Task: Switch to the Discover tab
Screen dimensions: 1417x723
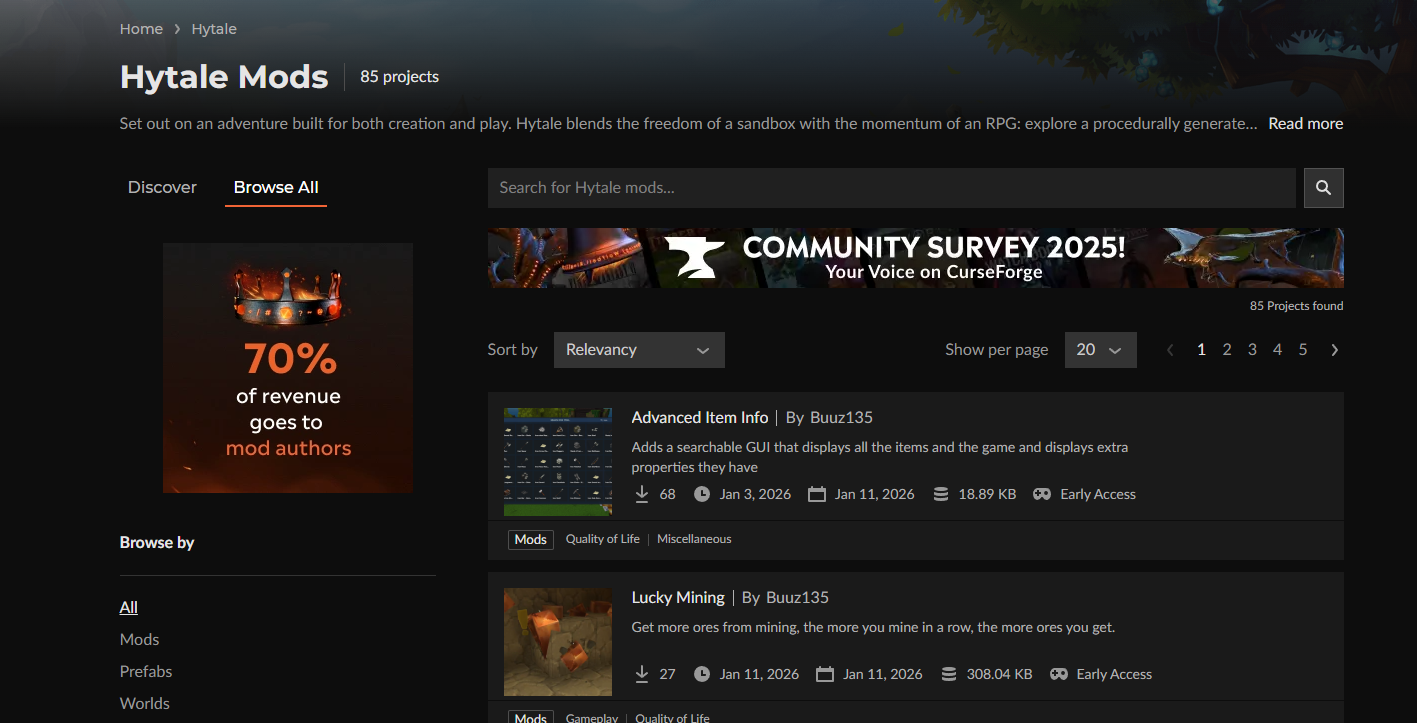Action: pyautogui.click(x=162, y=187)
